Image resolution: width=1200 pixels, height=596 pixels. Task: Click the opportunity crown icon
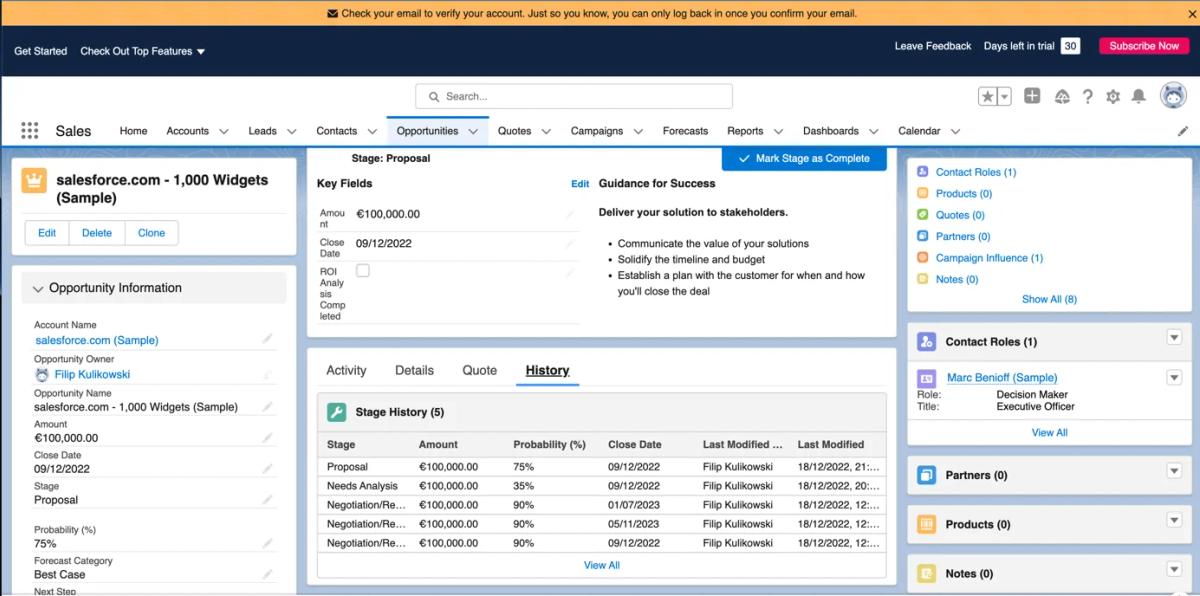[x=34, y=181]
